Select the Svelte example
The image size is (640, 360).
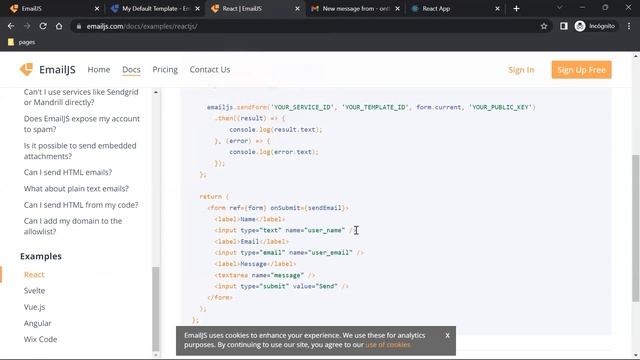pyautogui.click(x=34, y=291)
